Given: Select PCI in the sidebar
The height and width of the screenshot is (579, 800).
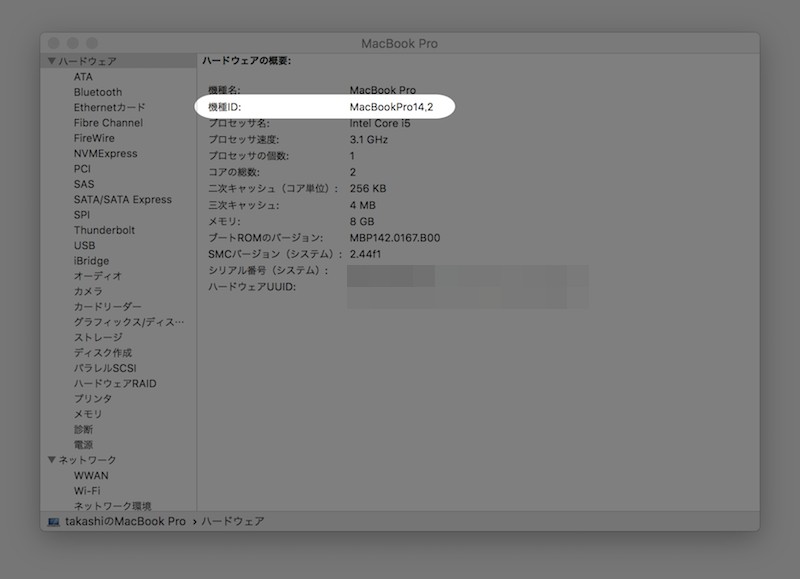Looking at the screenshot, I should click(x=82, y=168).
